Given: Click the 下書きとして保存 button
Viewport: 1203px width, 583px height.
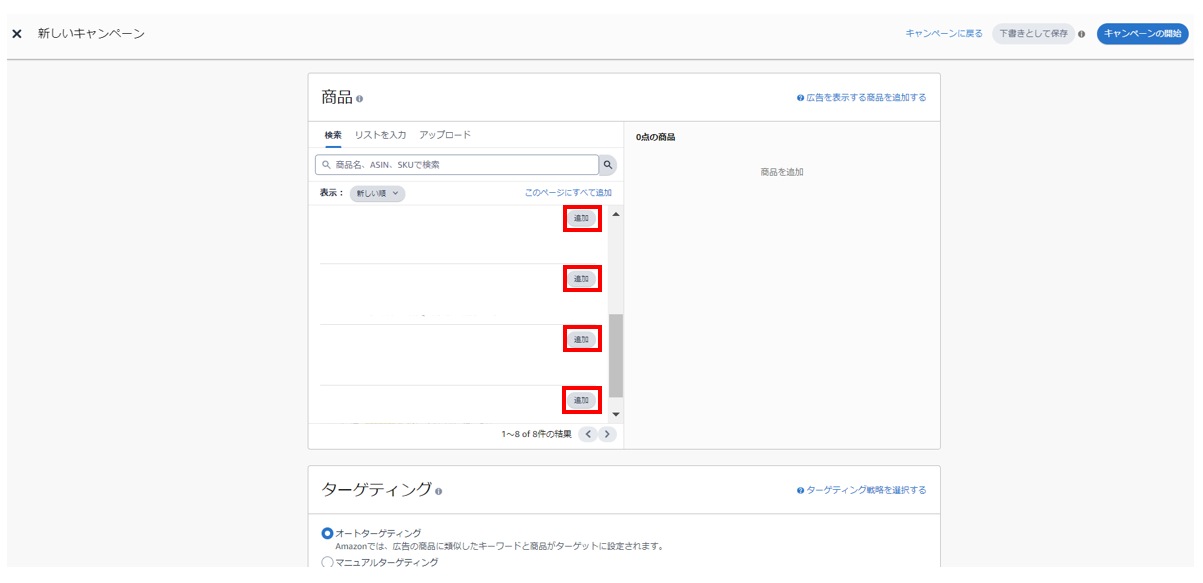Looking at the screenshot, I should point(1033,34).
